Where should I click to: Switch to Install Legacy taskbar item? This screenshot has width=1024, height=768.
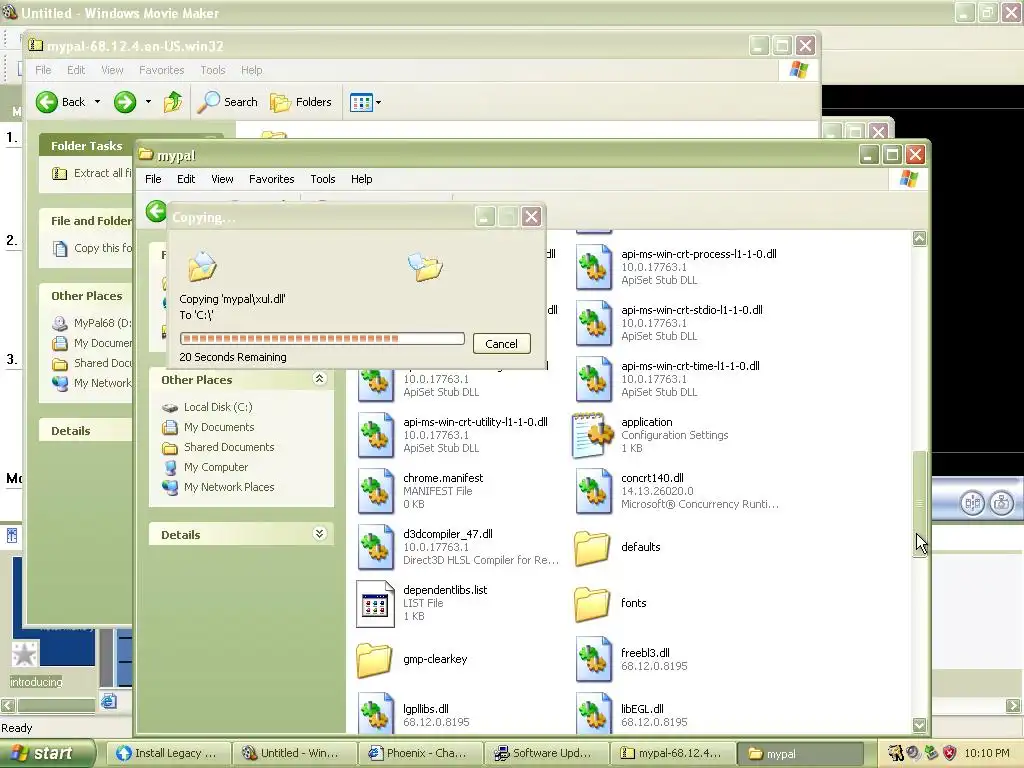pyautogui.click(x=167, y=753)
